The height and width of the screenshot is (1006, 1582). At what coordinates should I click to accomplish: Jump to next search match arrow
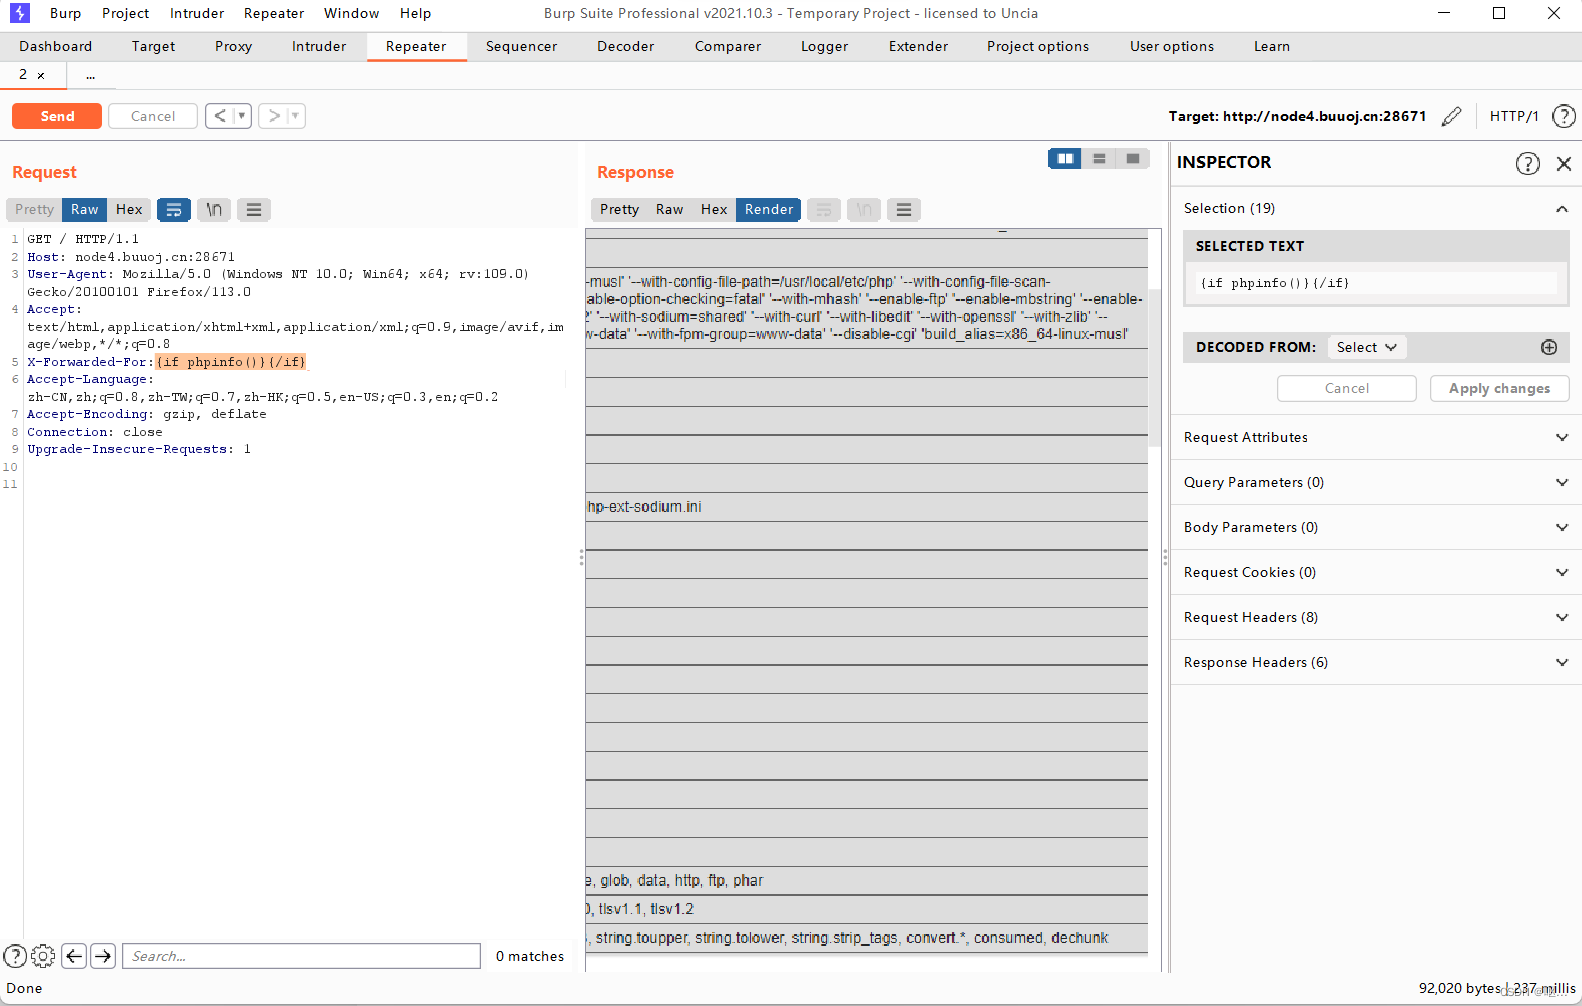[103, 956]
